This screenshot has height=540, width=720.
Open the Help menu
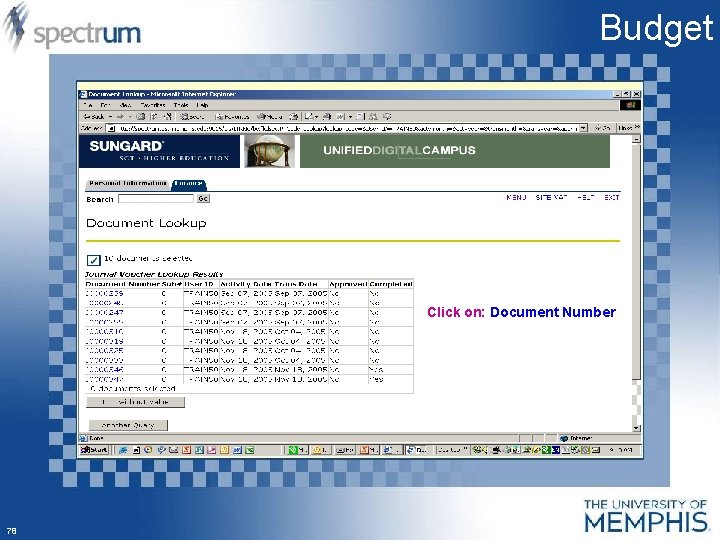(202, 105)
